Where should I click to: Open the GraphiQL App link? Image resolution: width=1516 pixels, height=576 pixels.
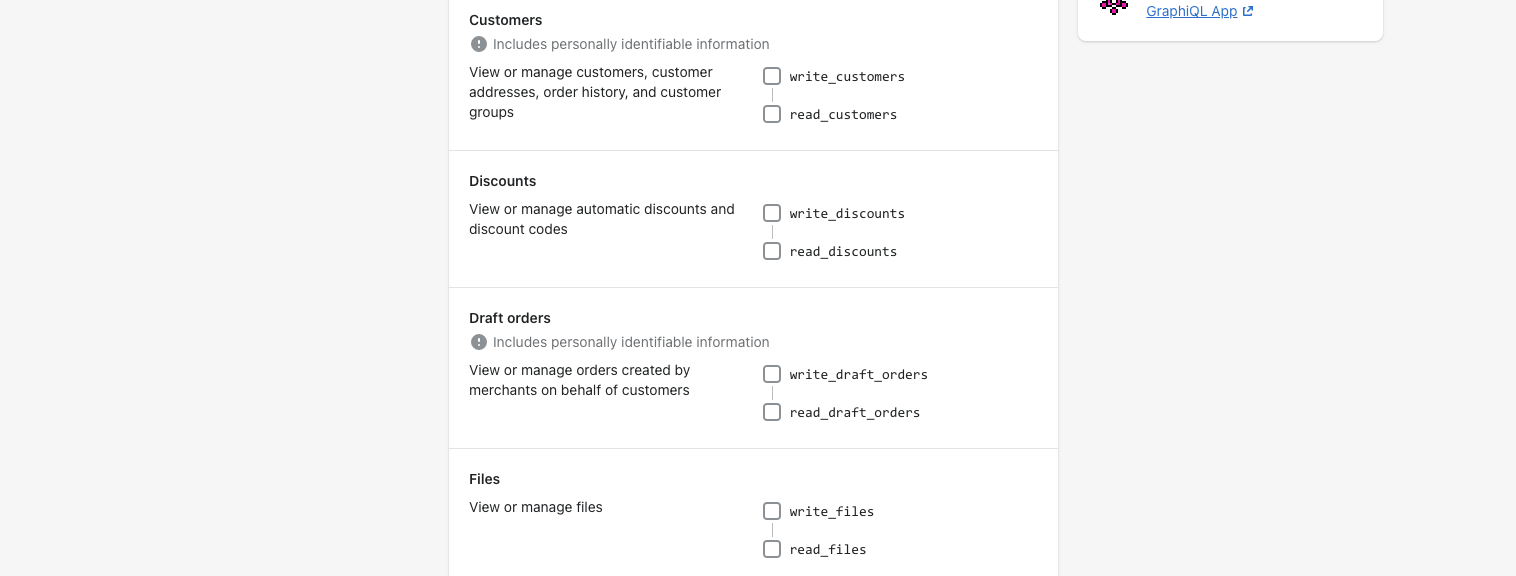(1192, 12)
